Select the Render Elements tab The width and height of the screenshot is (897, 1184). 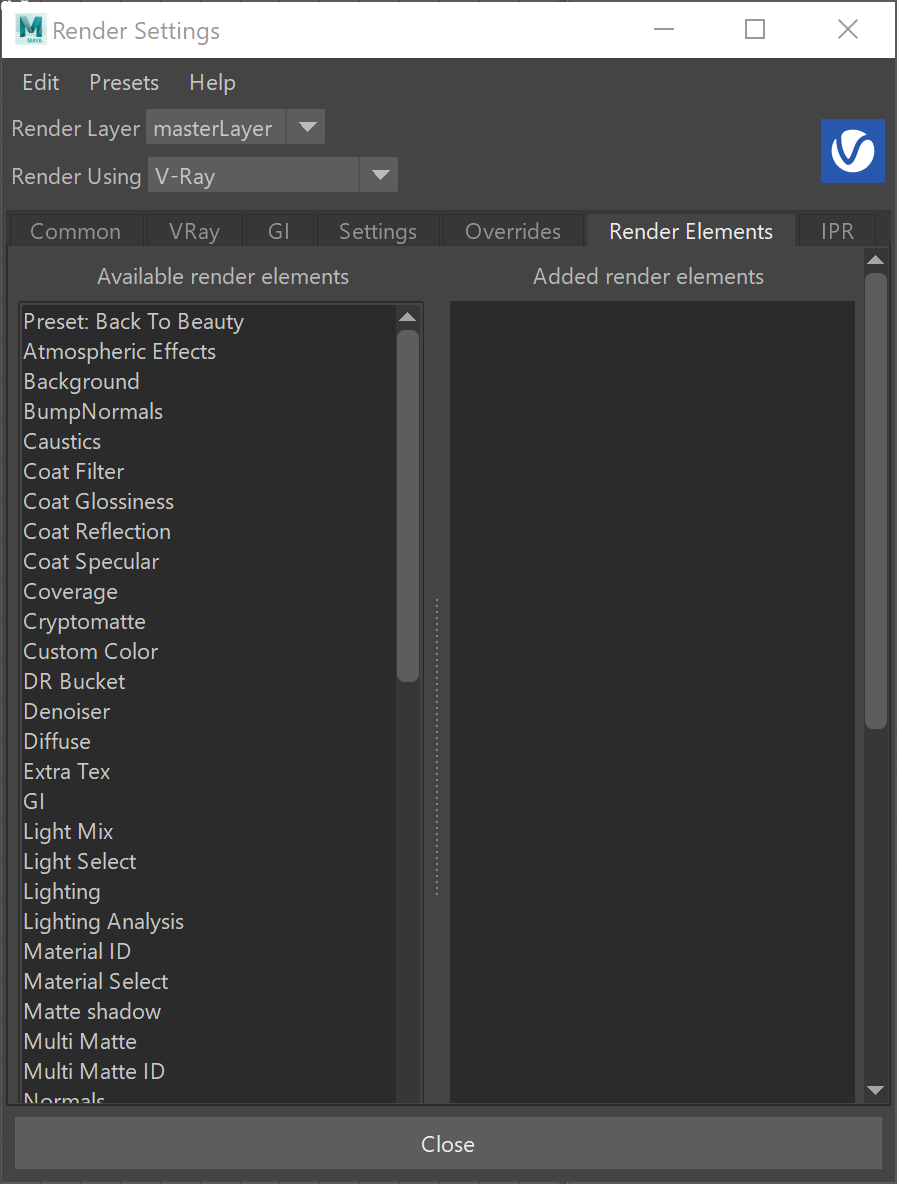coord(691,231)
